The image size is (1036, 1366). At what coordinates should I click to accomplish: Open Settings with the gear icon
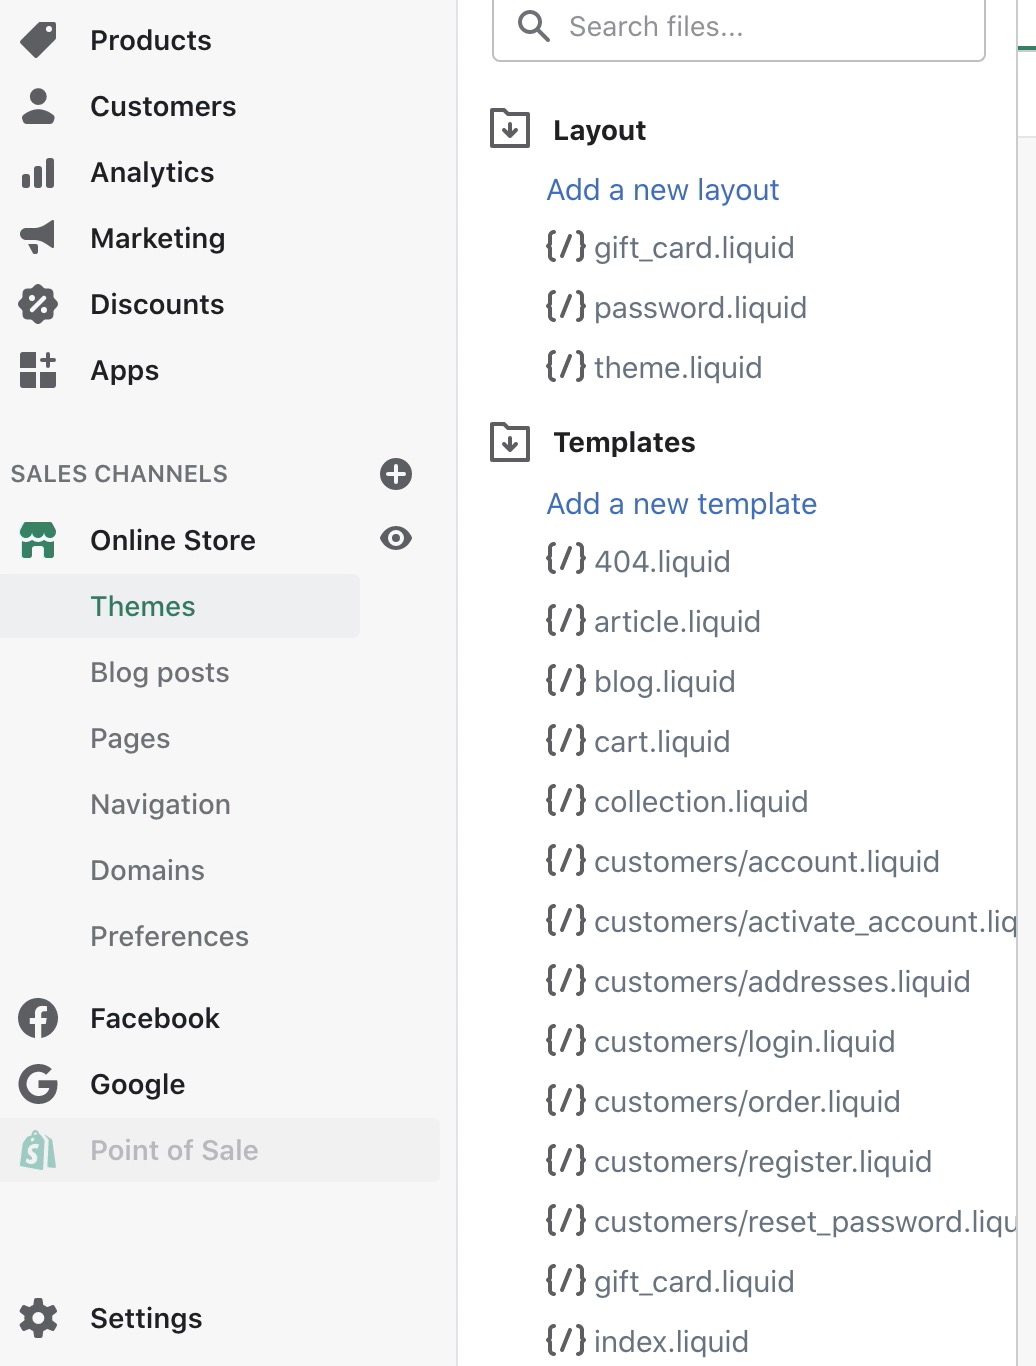tap(38, 1318)
